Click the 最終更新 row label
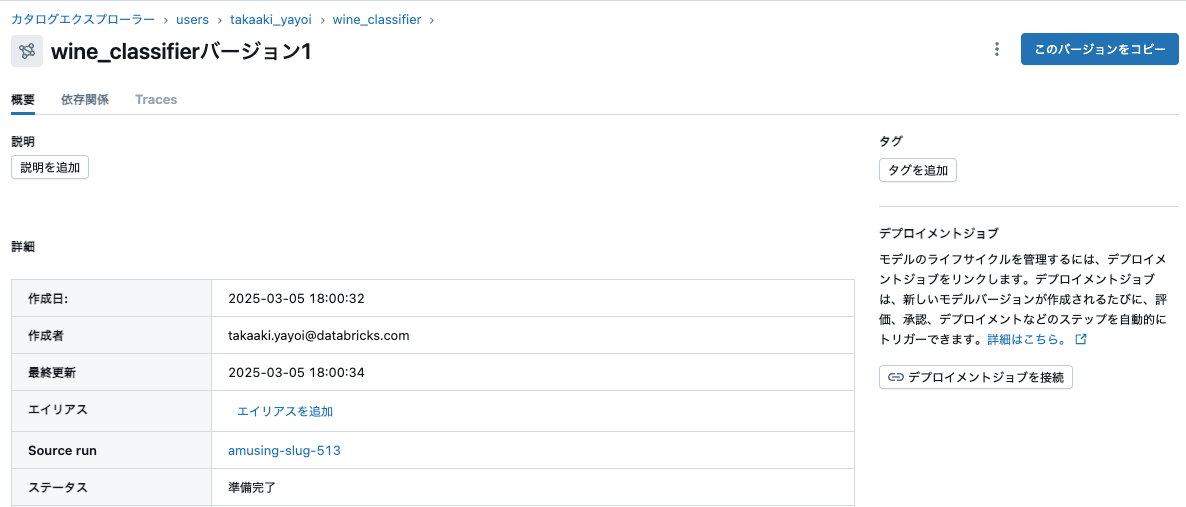Viewport: 1186px width, 507px height. tap(51, 372)
